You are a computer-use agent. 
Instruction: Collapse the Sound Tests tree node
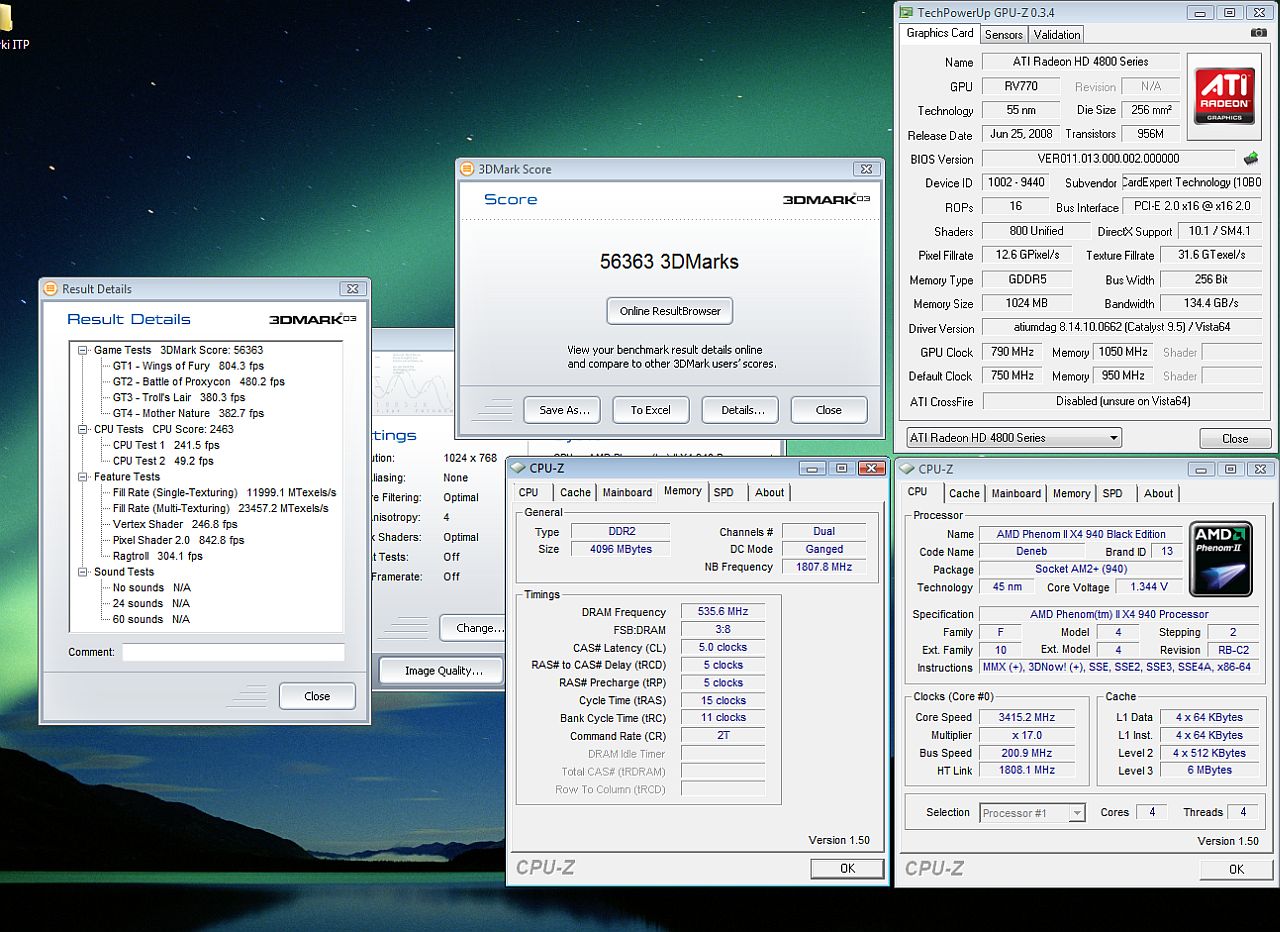(83, 572)
